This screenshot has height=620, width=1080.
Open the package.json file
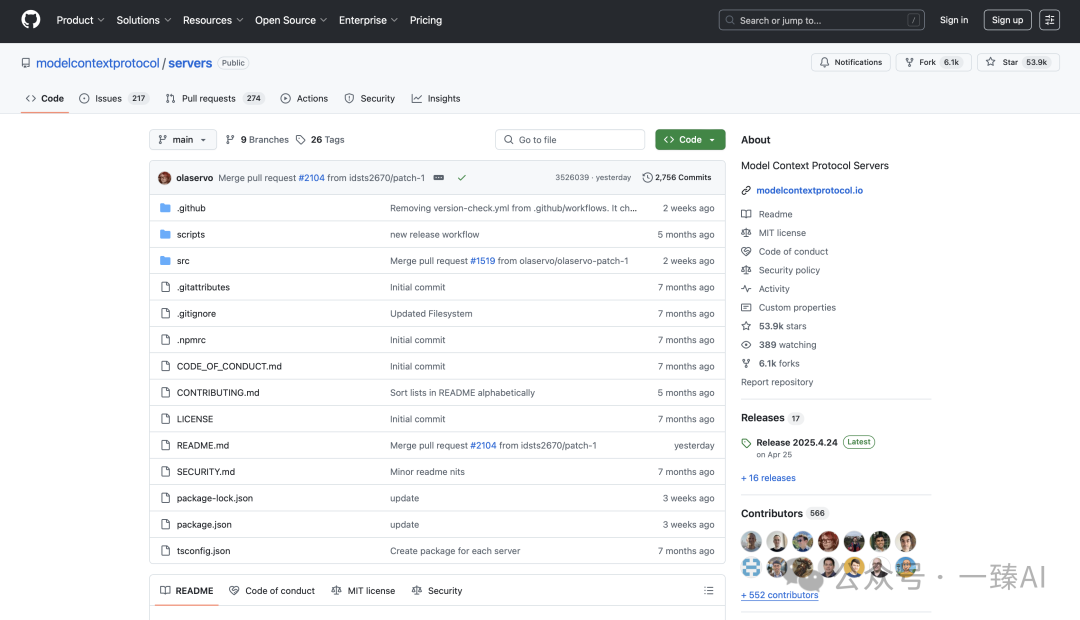click(204, 524)
